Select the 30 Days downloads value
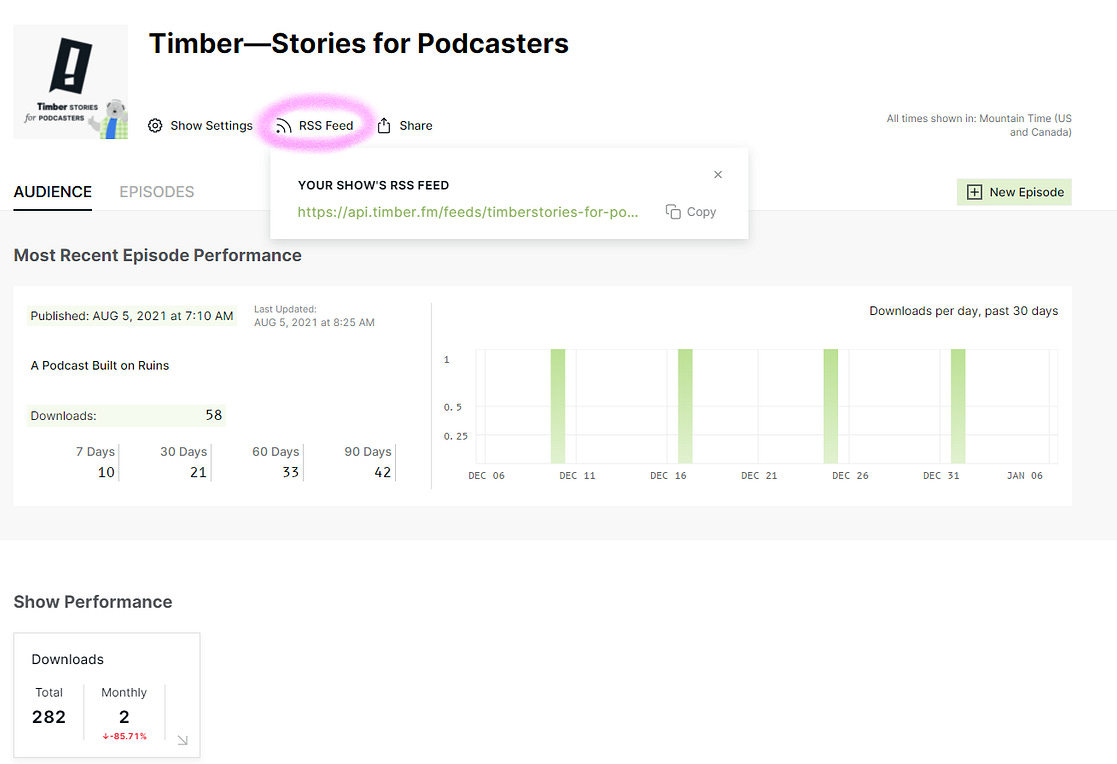The image size is (1117, 764). [x=198, y=473]
